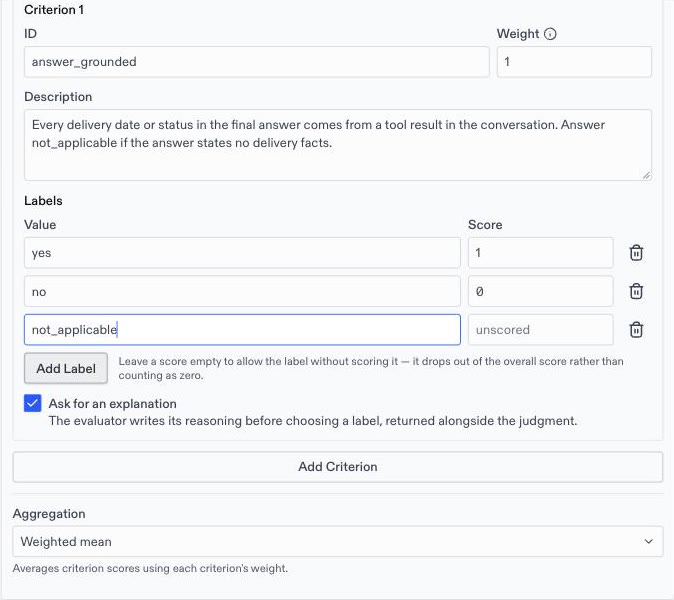The height and width of the screenshot is (600, 674).
Task: Click the 'Labels' section heading
Action: pyautogui.click(x=43, y=201)
